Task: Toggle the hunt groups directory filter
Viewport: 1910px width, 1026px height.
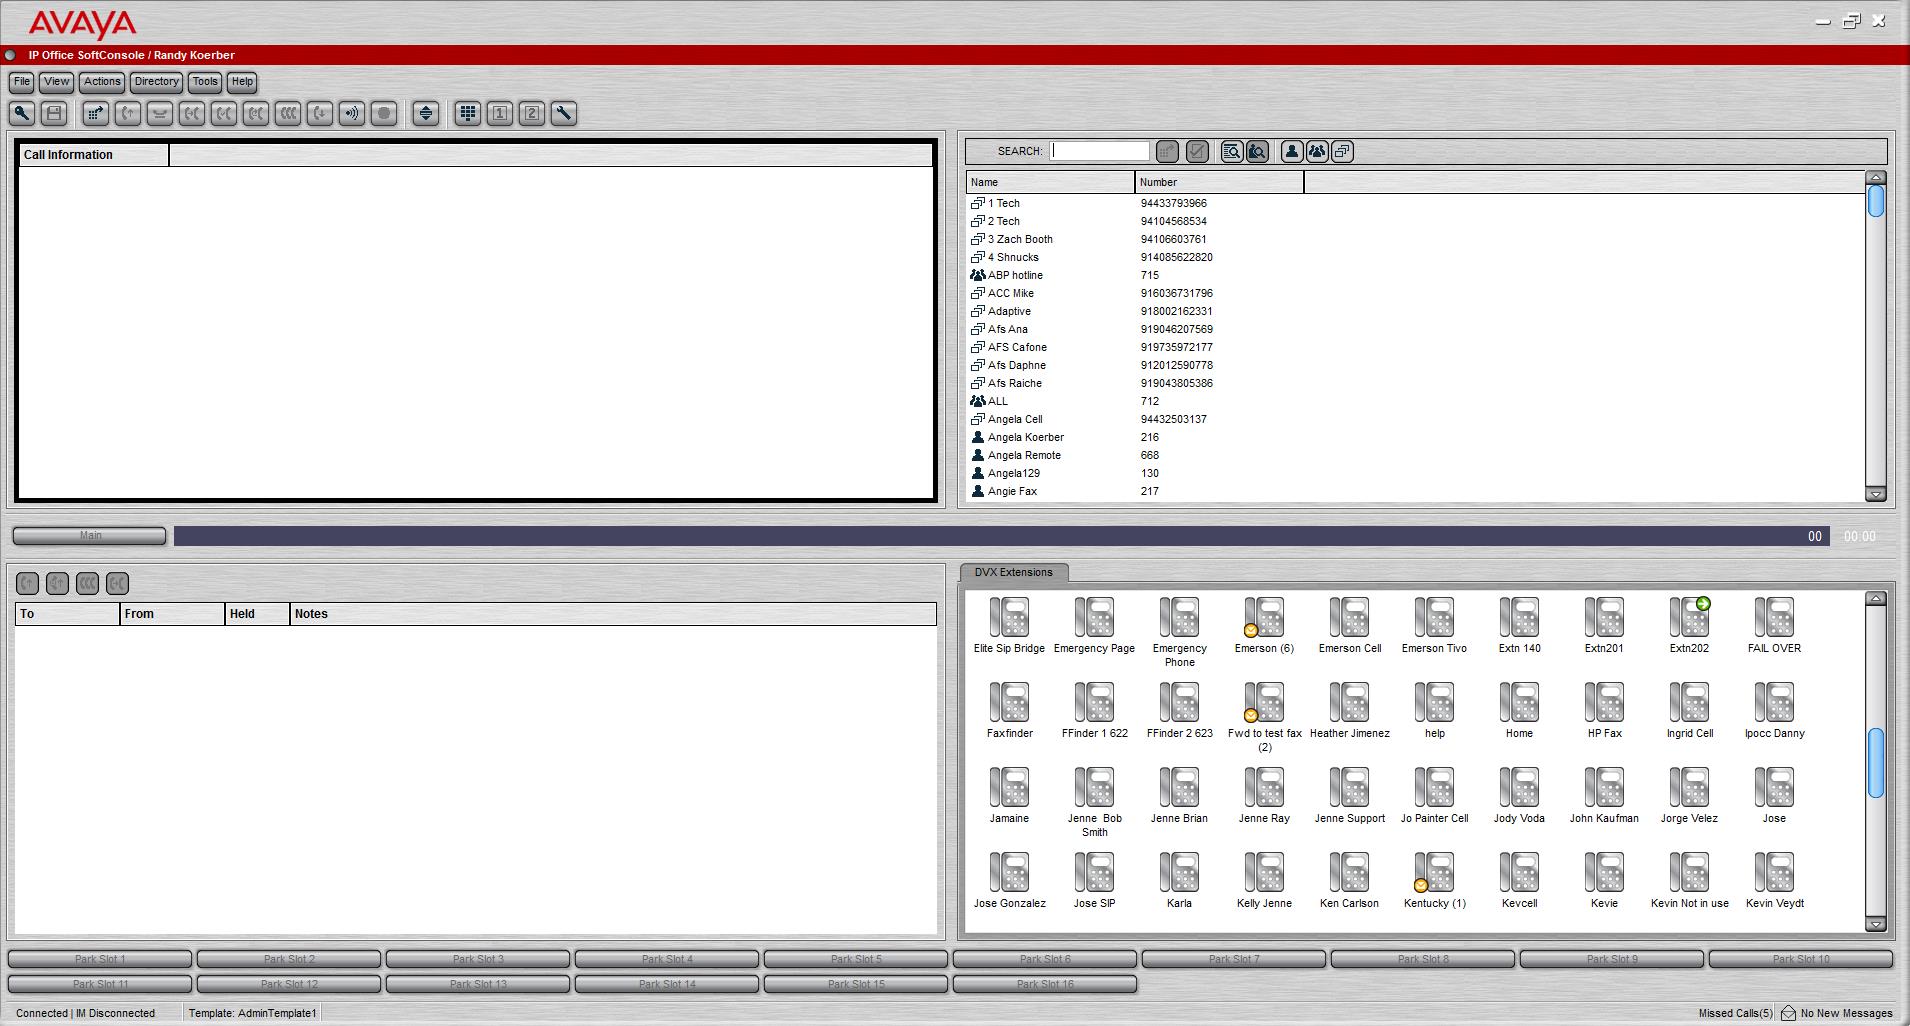Action: [x=1317, y=152]
